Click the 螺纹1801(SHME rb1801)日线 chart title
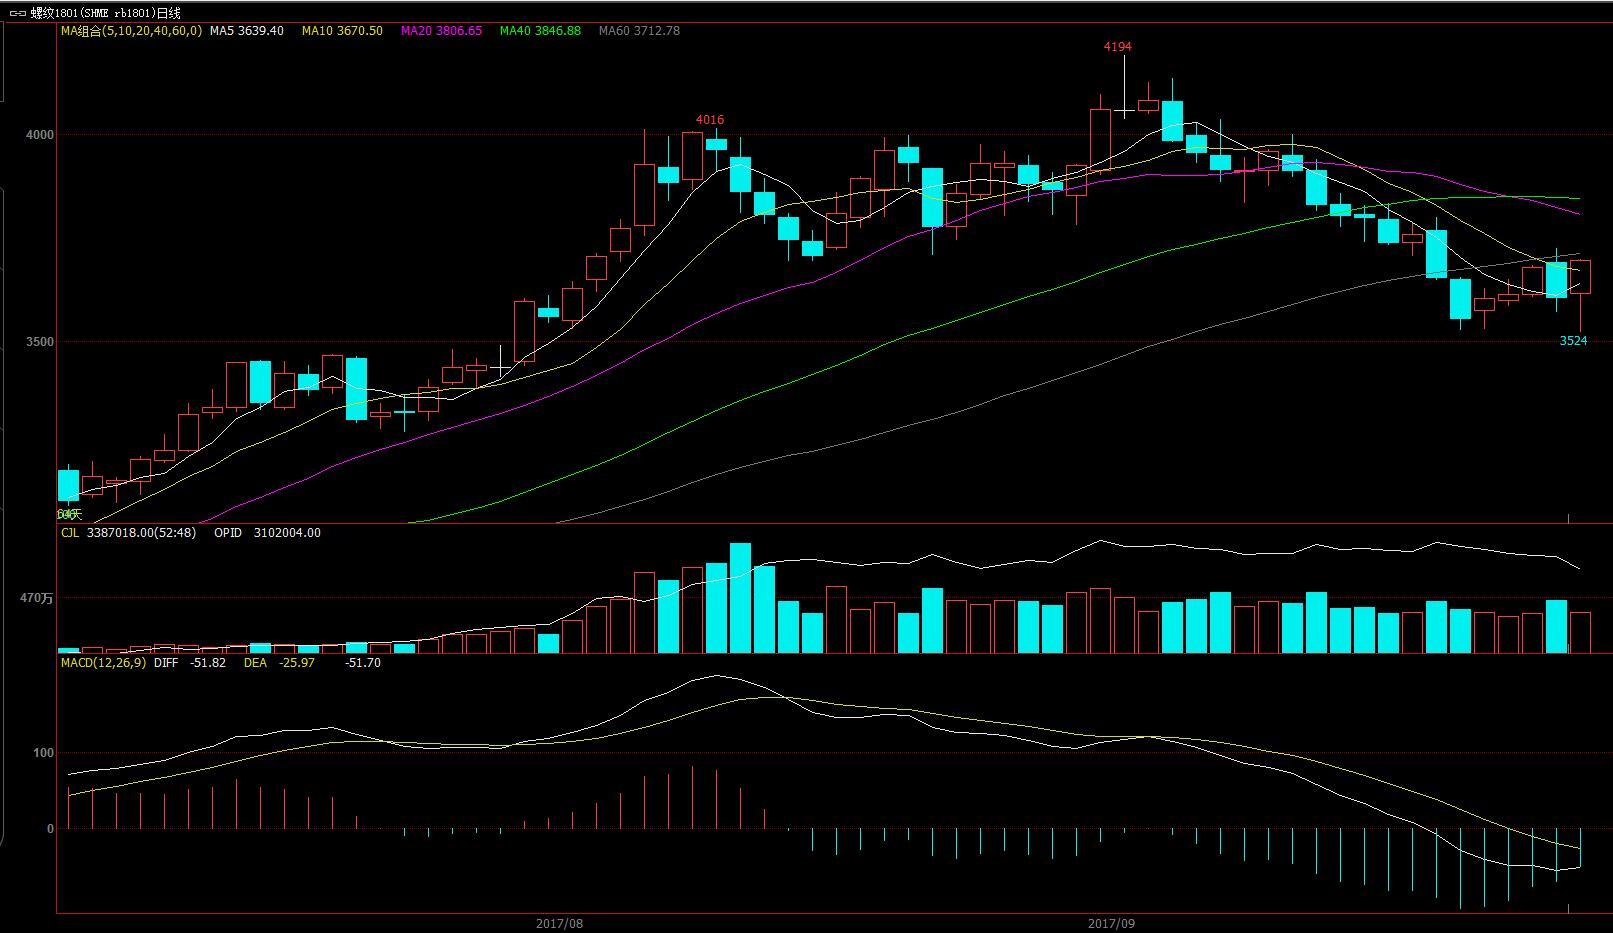The width and height of the screenshot is (1613, 933). (106, 13)
